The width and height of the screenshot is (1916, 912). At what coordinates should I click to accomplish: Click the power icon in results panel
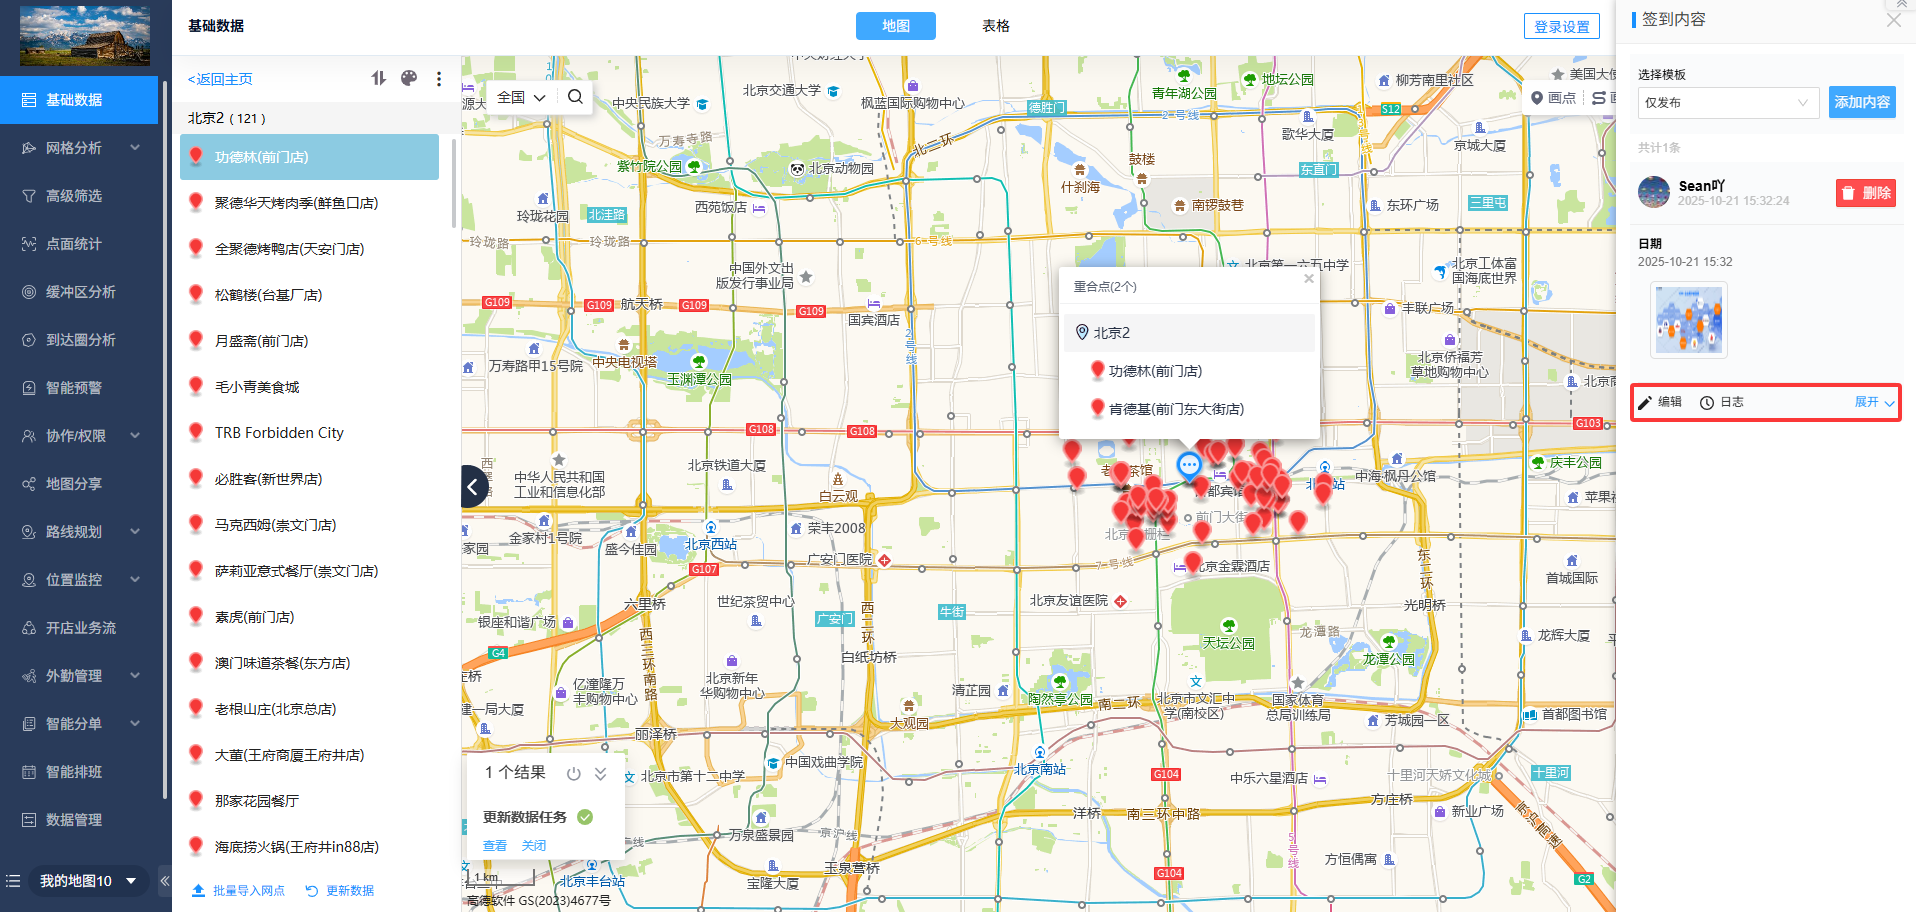(574, 773)
